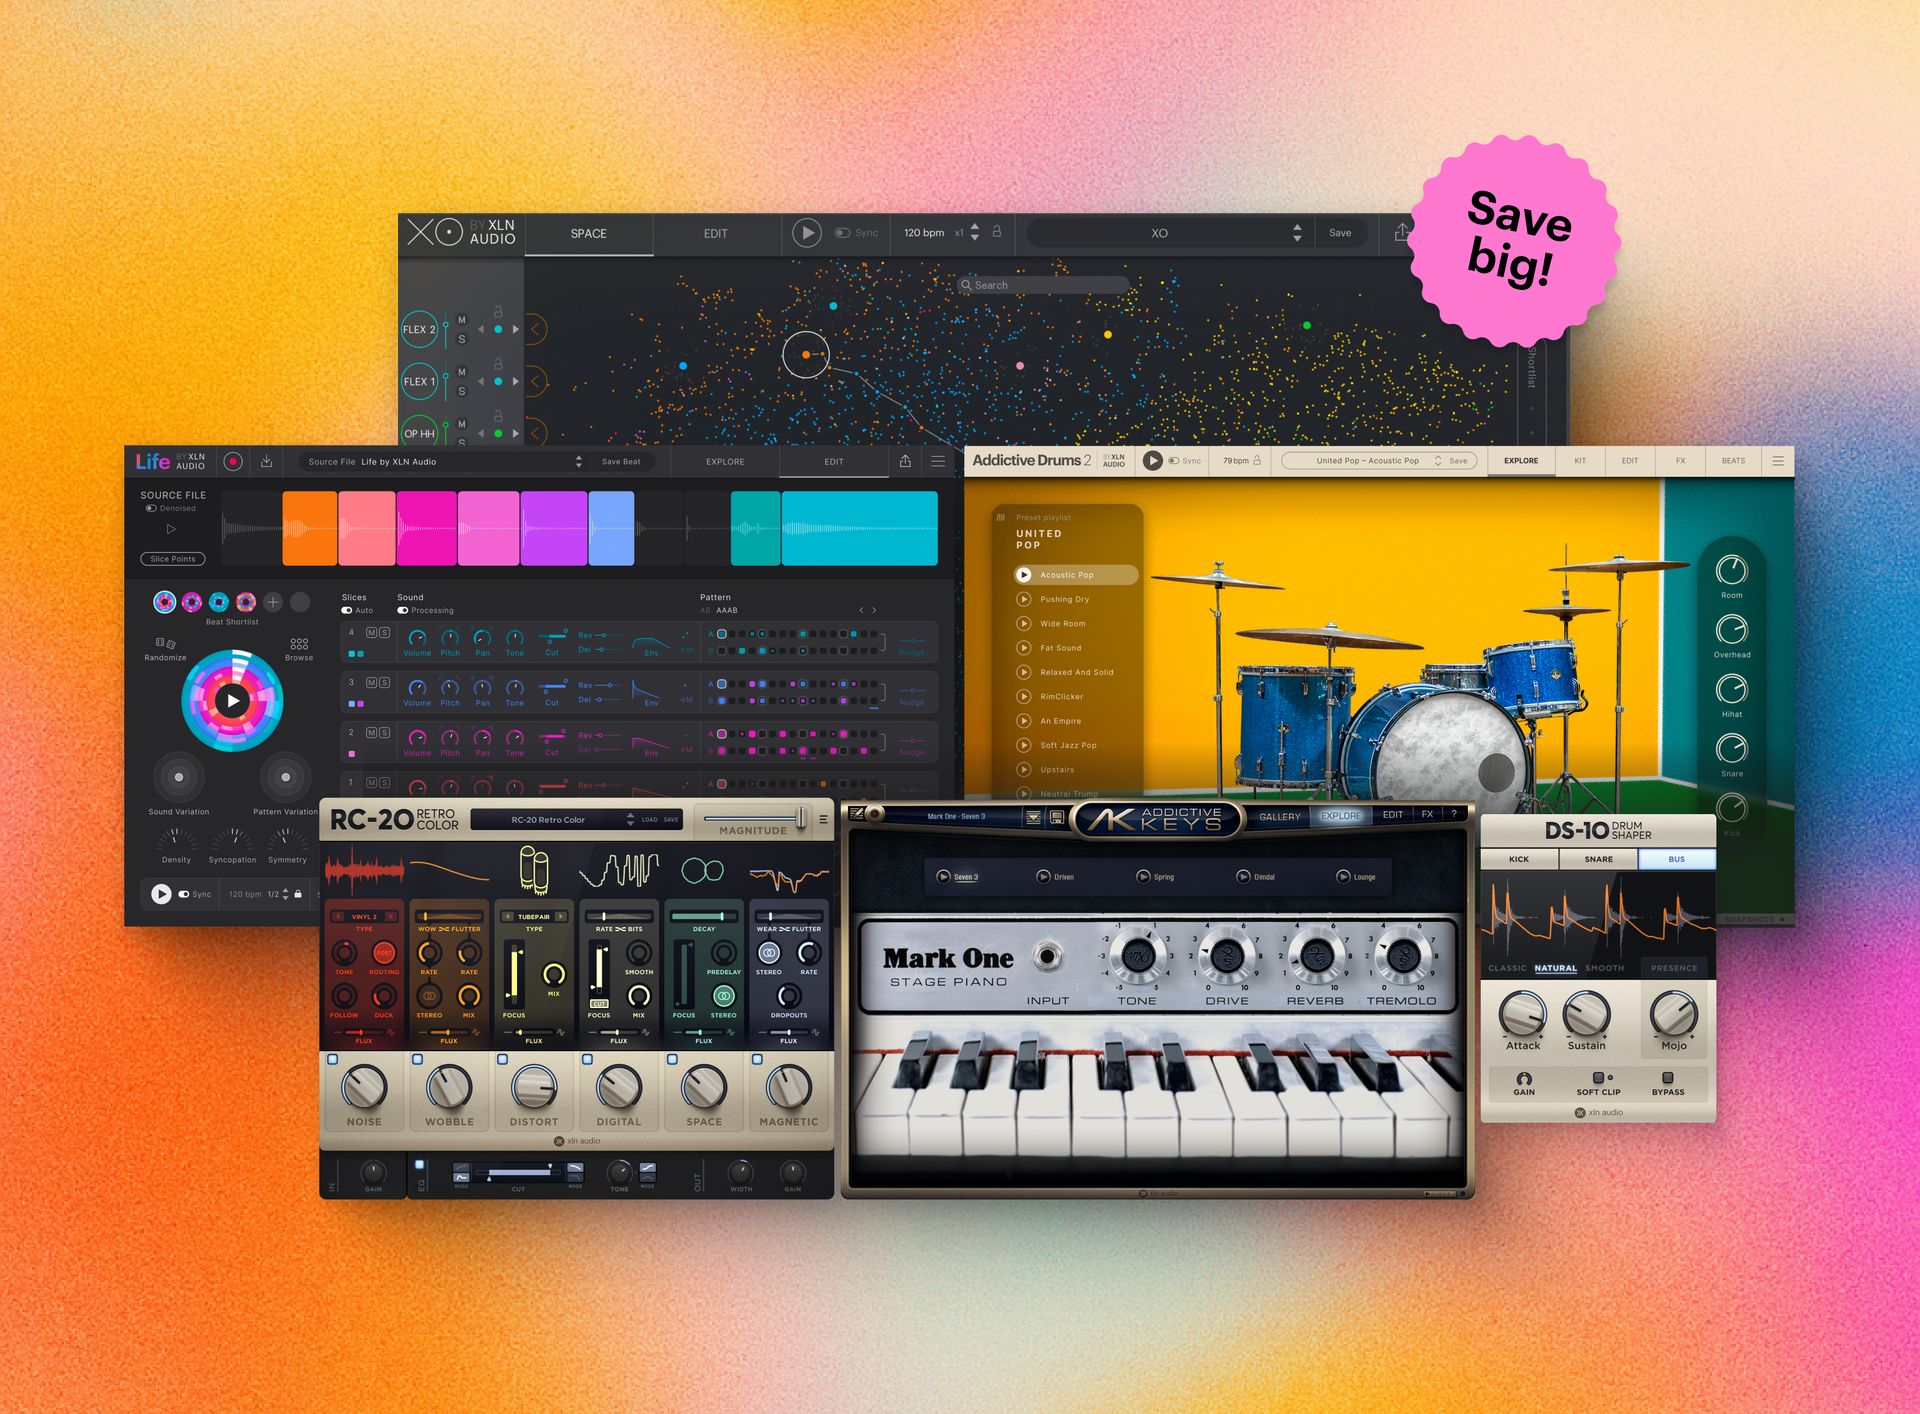This screenshot has height=1414, width=1920.
Task: Click the Browse grid icon in Life
Action: pos(299,643)
